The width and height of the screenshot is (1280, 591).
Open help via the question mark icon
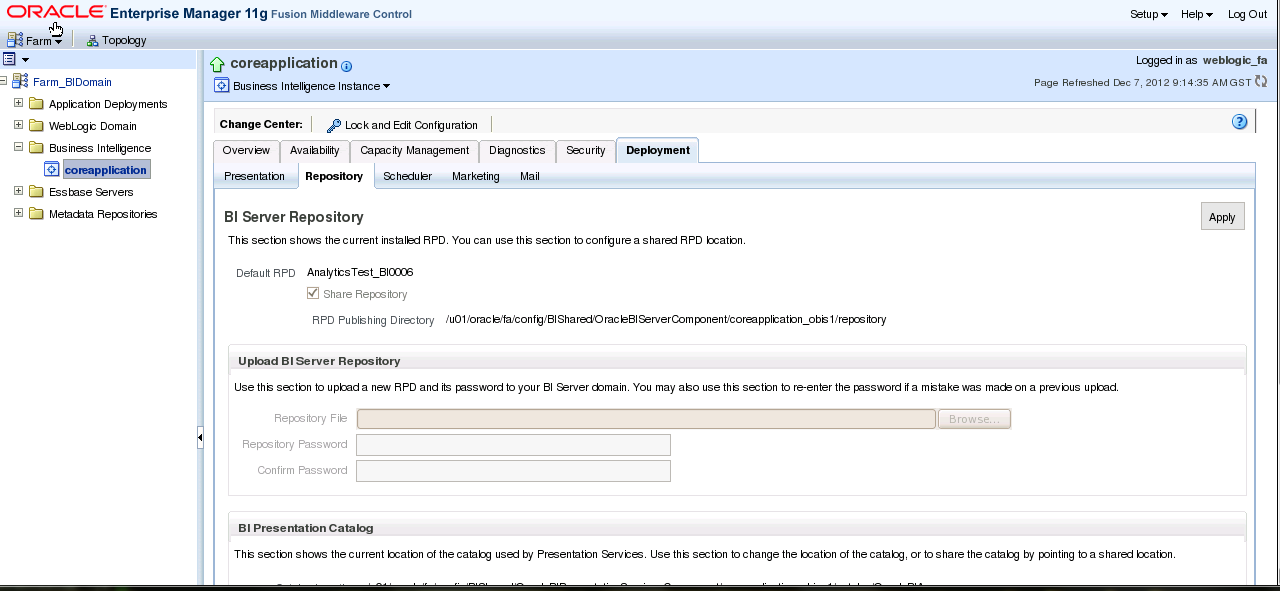(x=1240, y=121)
